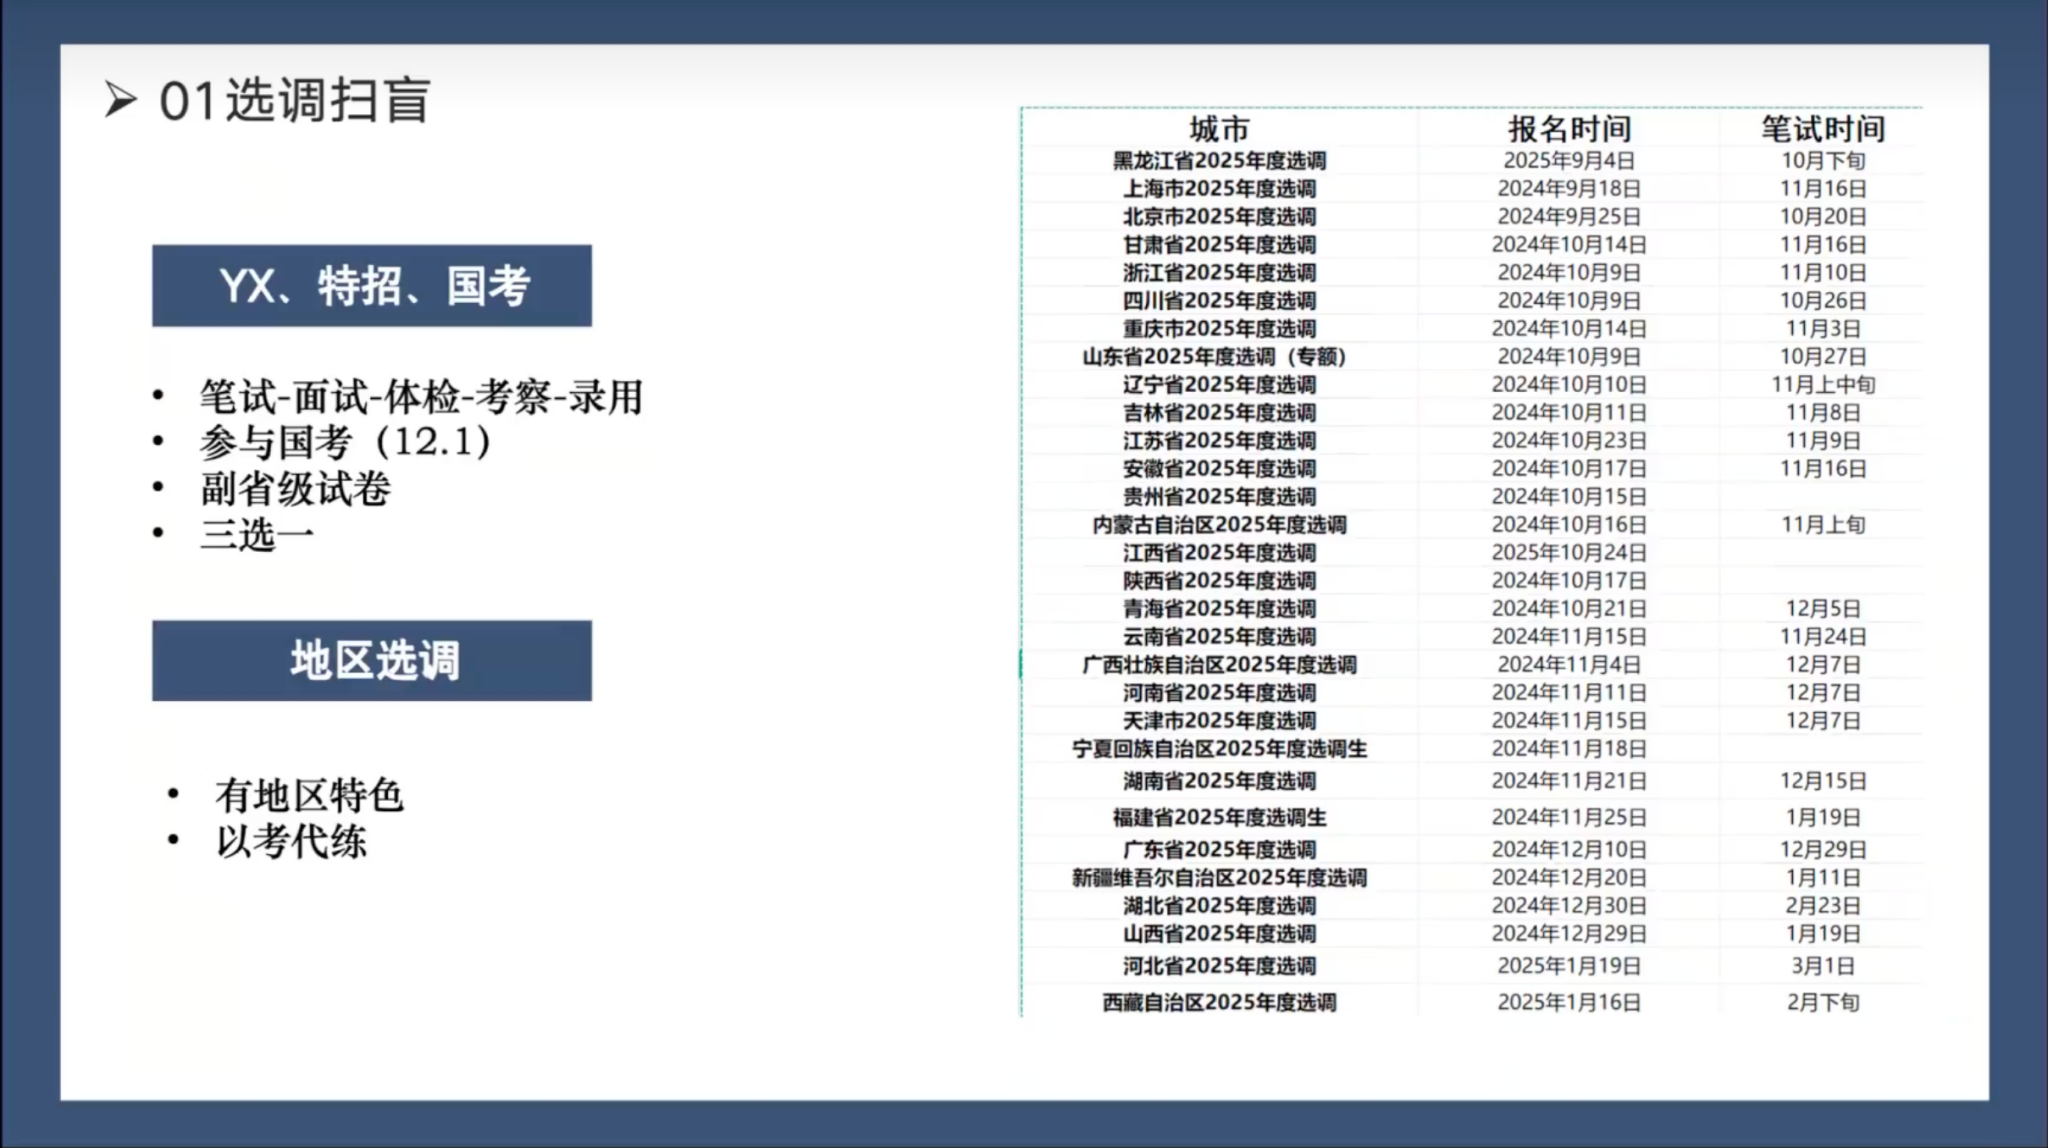The image size is (2048, 1148).
Task: Select the 新疆维吾尔自治区2025年度选调 cell
Action: (x=1219, y=878)
